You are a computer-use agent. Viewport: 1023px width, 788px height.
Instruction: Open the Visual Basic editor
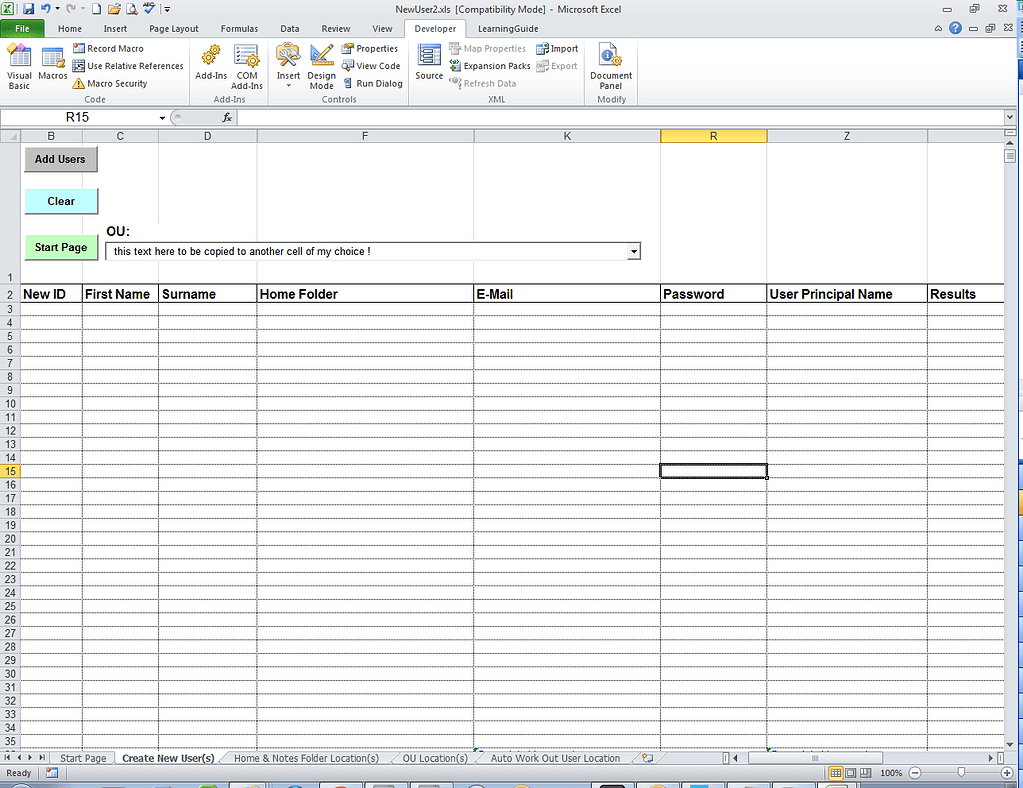[x=18, y=64]
